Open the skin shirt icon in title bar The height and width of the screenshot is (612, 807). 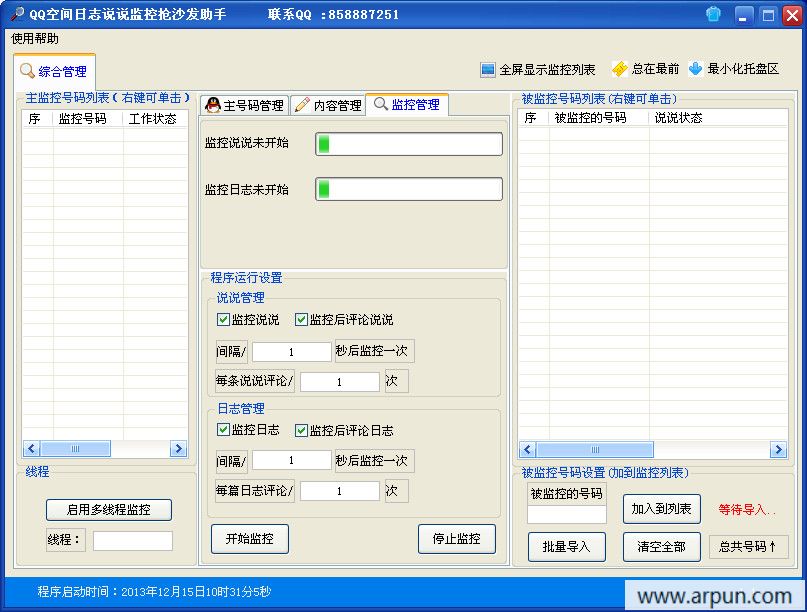click(713, 14)
